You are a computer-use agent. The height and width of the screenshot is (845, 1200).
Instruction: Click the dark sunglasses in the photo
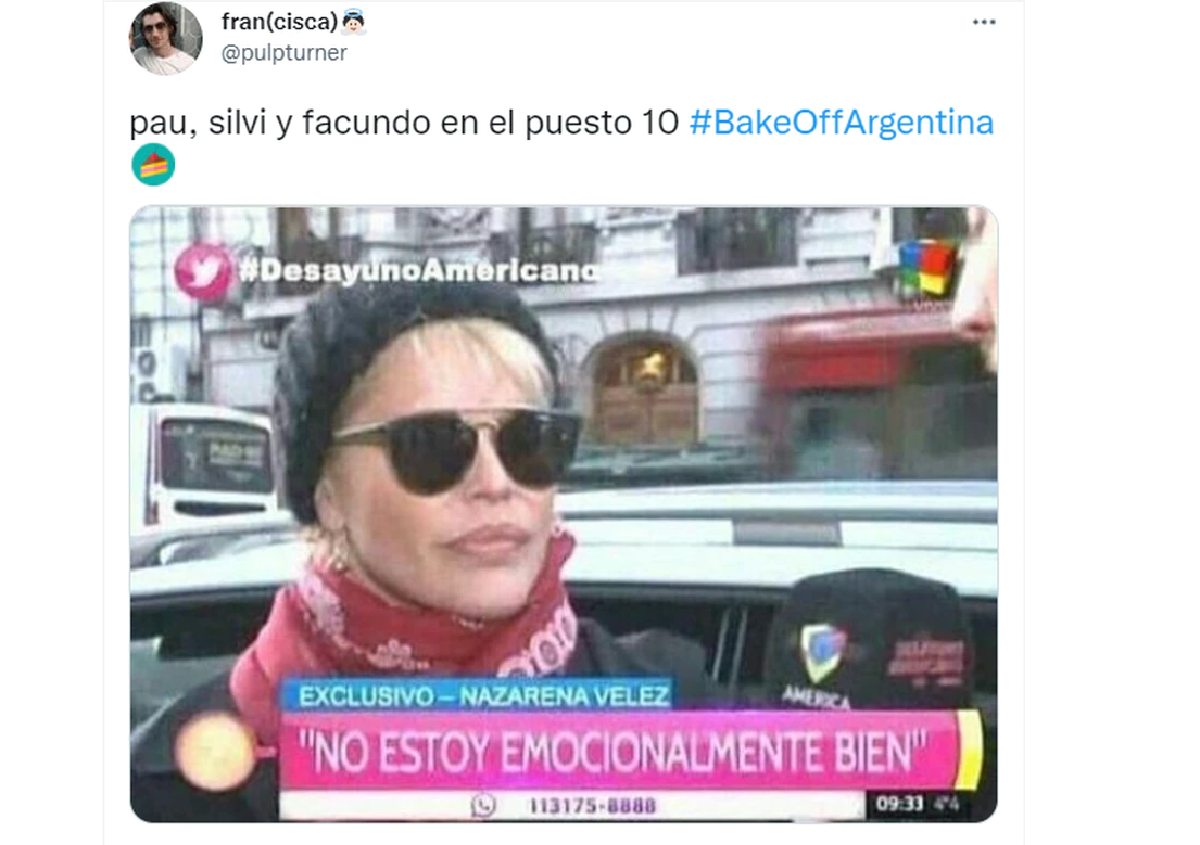[456, 447]
